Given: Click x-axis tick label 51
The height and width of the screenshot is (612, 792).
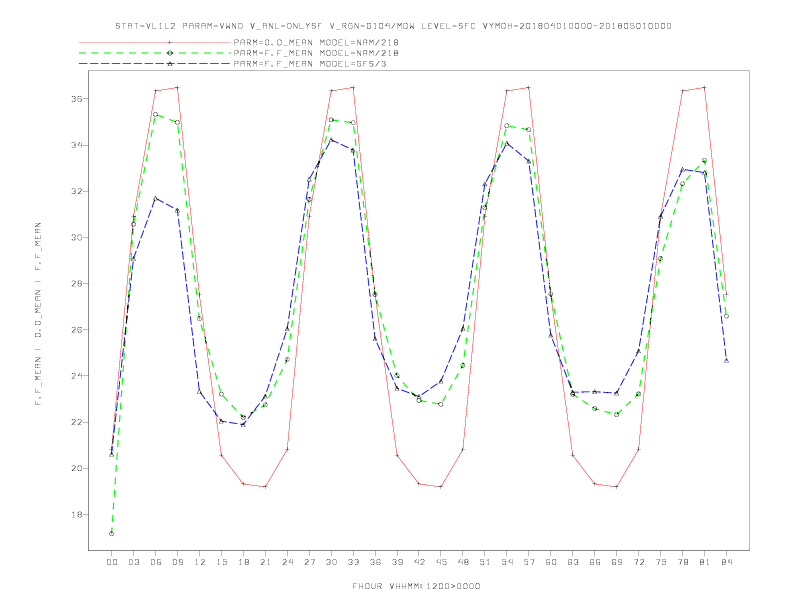Looking at the screenshot, I should coord(485,562).
